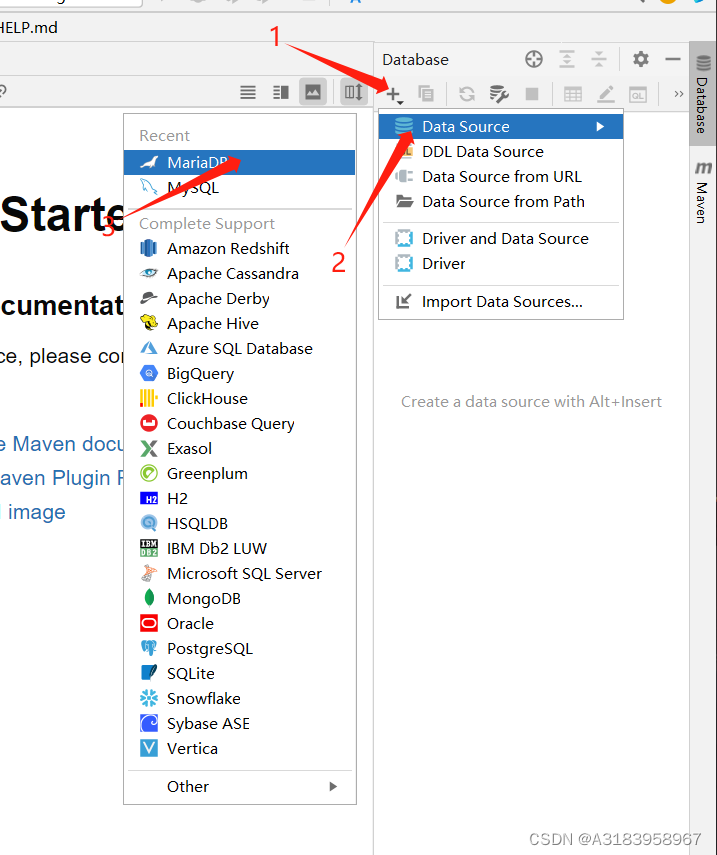This screenshot has height=855, width=717.
Task: Choose Snowflake data source
Action: [239, 699]
